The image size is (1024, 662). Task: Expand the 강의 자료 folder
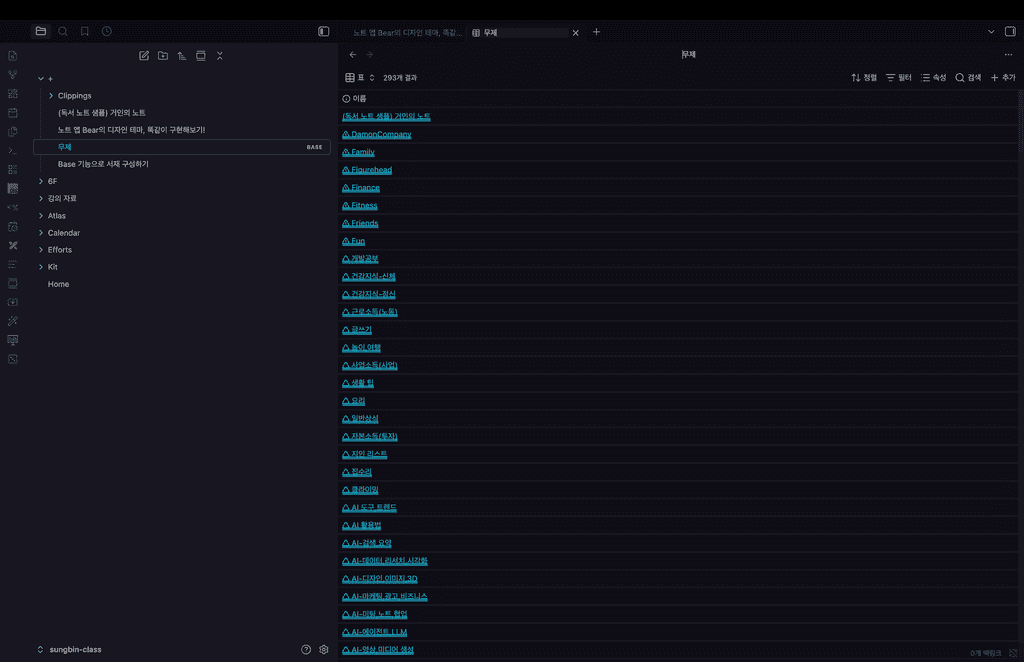tap(41, 198)
